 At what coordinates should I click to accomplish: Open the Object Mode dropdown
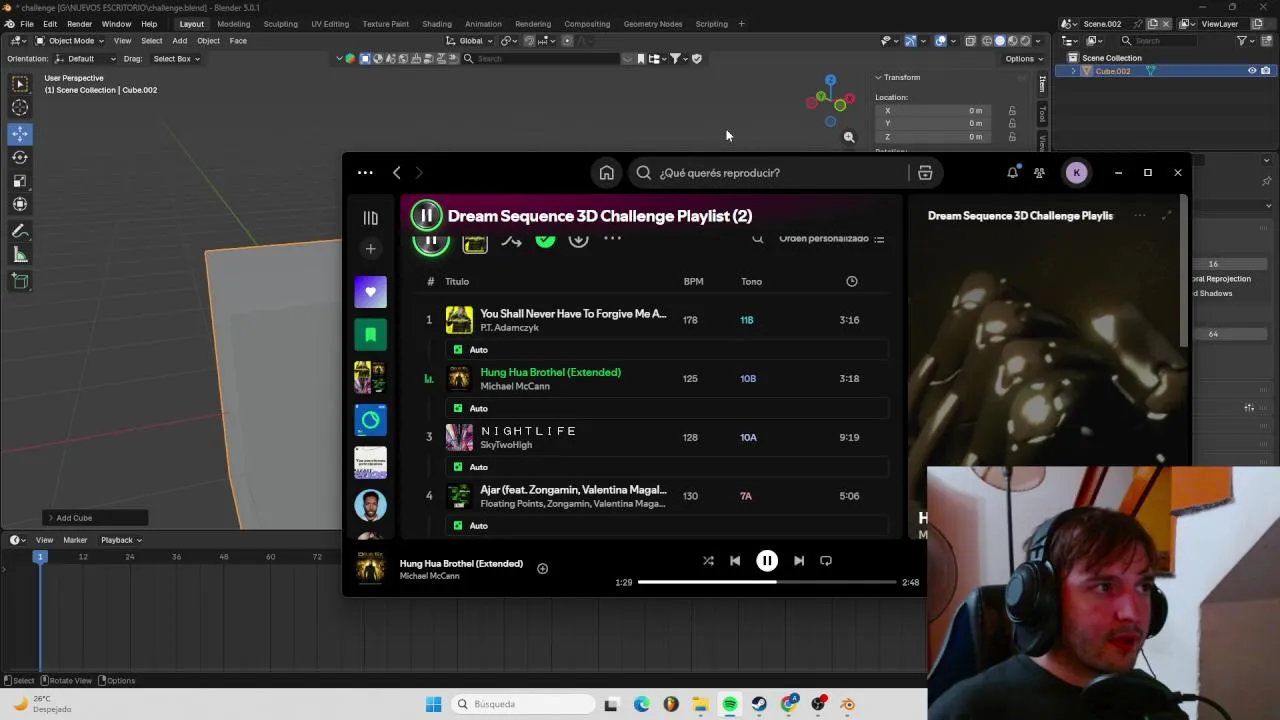(x=71, y=41)
